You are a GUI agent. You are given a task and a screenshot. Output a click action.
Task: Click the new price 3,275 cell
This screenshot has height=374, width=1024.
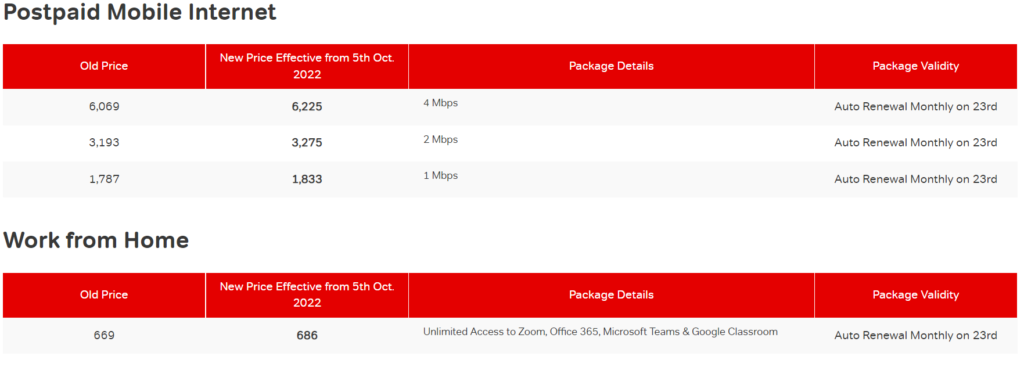[307, 142]
